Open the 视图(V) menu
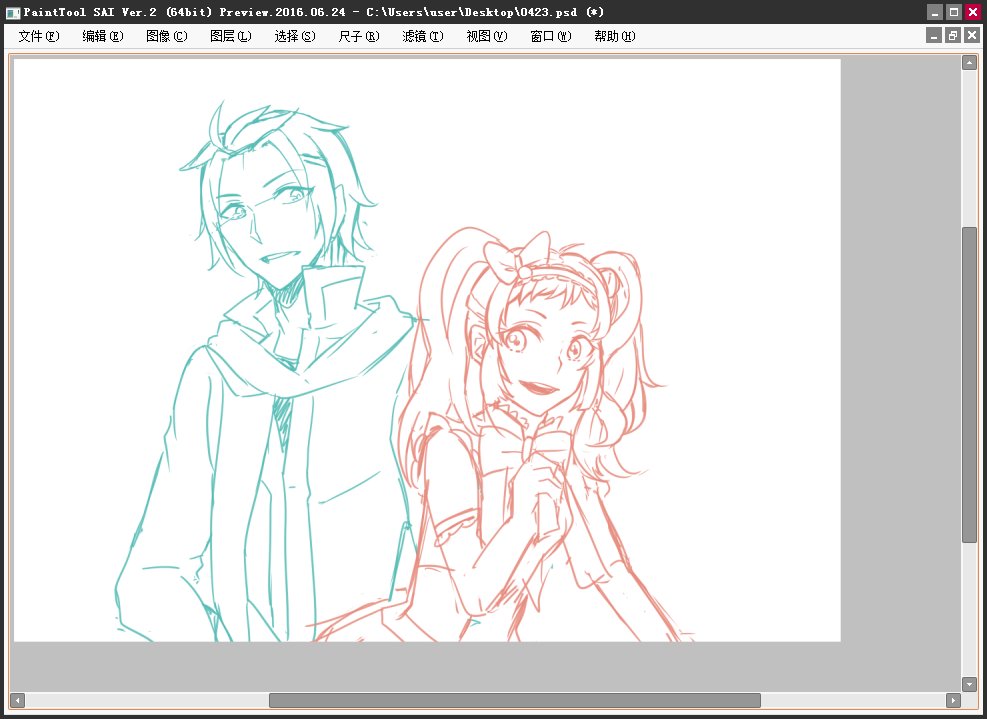 [x=487, y=36]
